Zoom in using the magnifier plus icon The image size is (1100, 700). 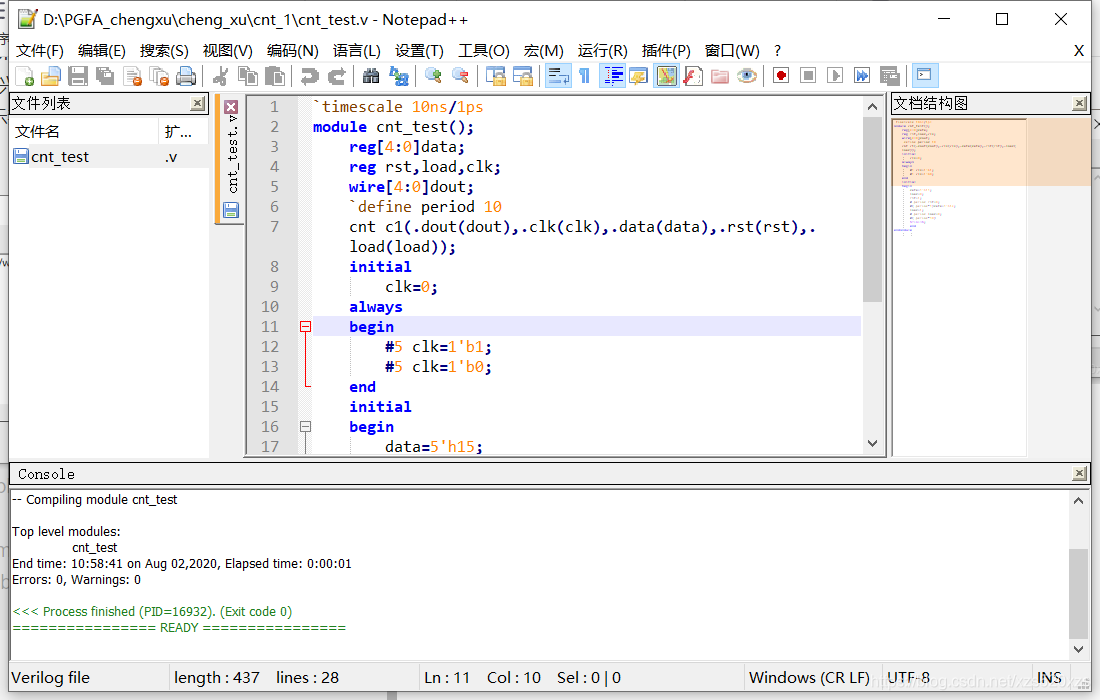point(433,76)
